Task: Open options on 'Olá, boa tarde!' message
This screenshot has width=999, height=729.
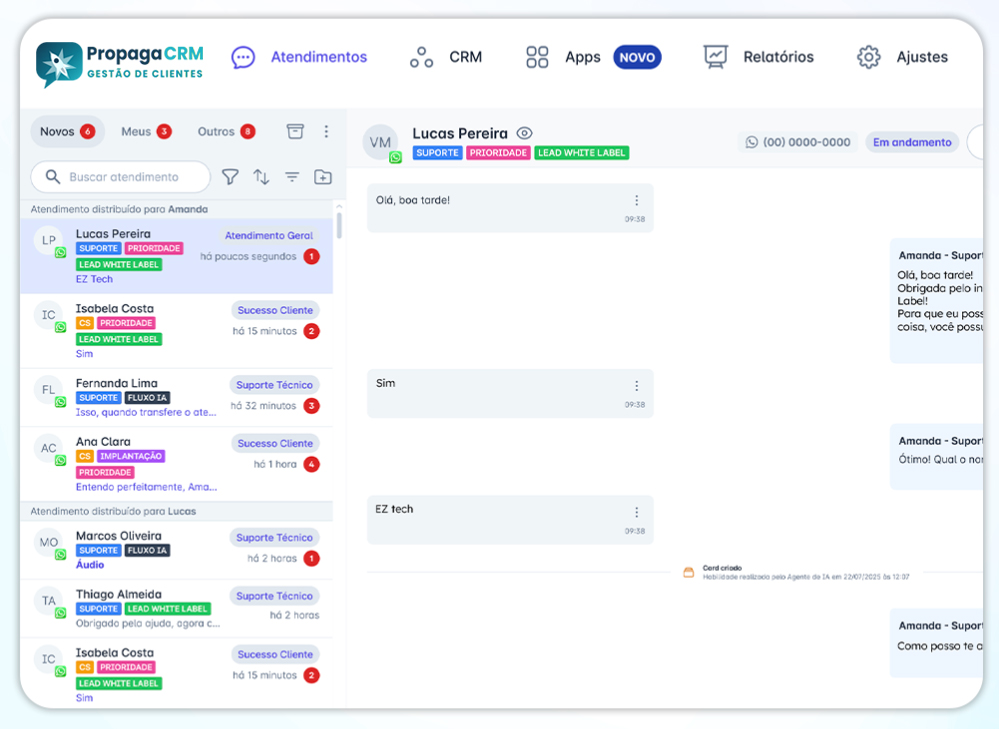Action: coord(636,201)
